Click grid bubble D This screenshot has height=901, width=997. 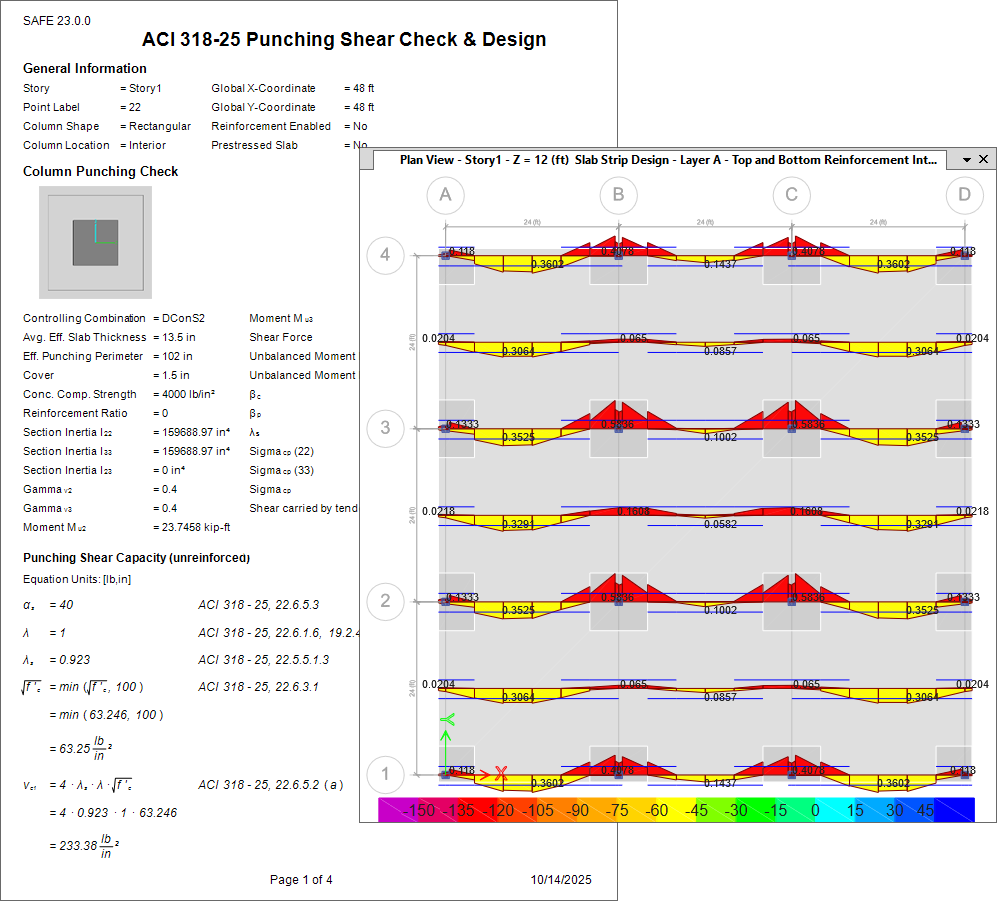click(x=964, y=195)
